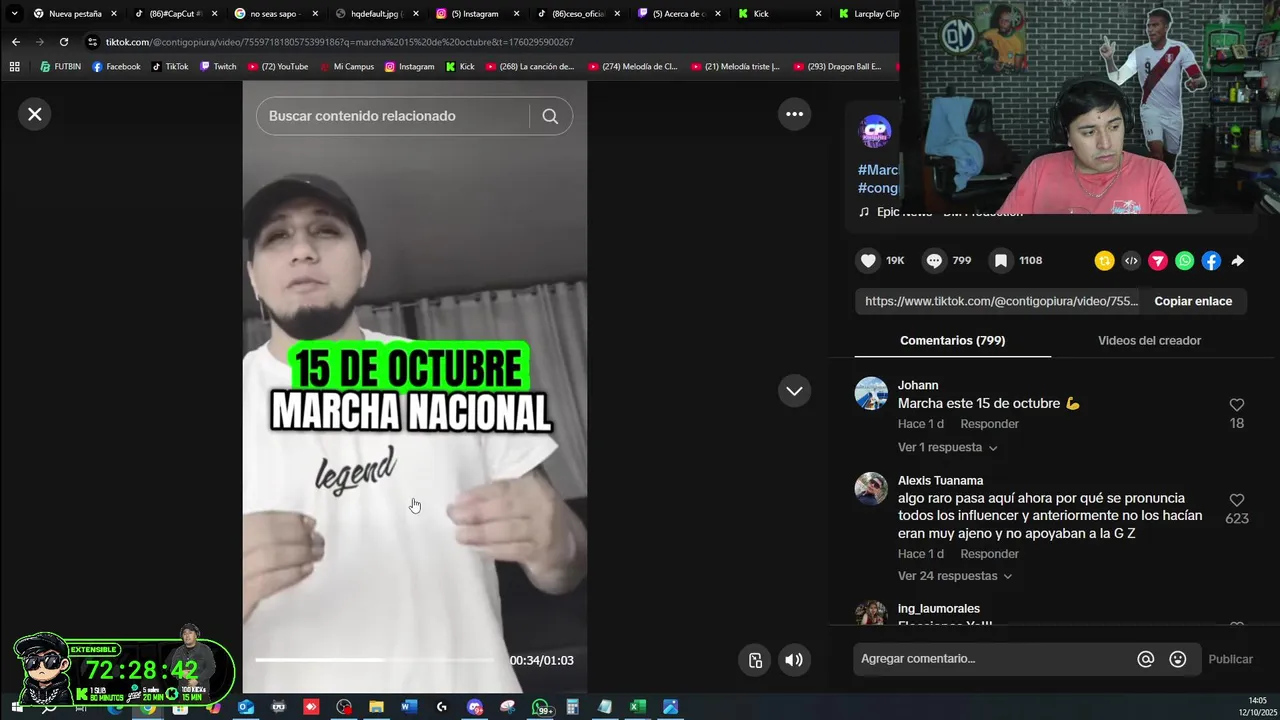The height and width of the screenshot is (720, 1280).
Task: Open site info icon in address bar
Action: (92, 42)
